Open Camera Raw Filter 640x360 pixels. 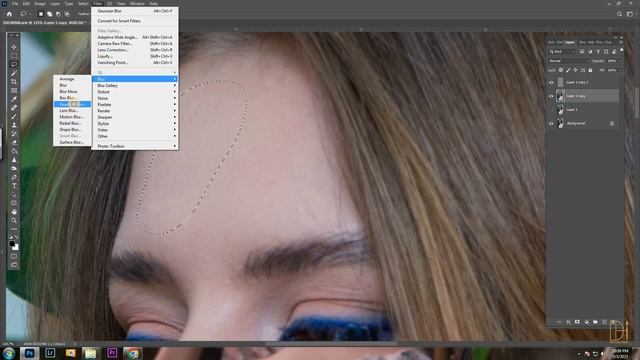[135, 43]
